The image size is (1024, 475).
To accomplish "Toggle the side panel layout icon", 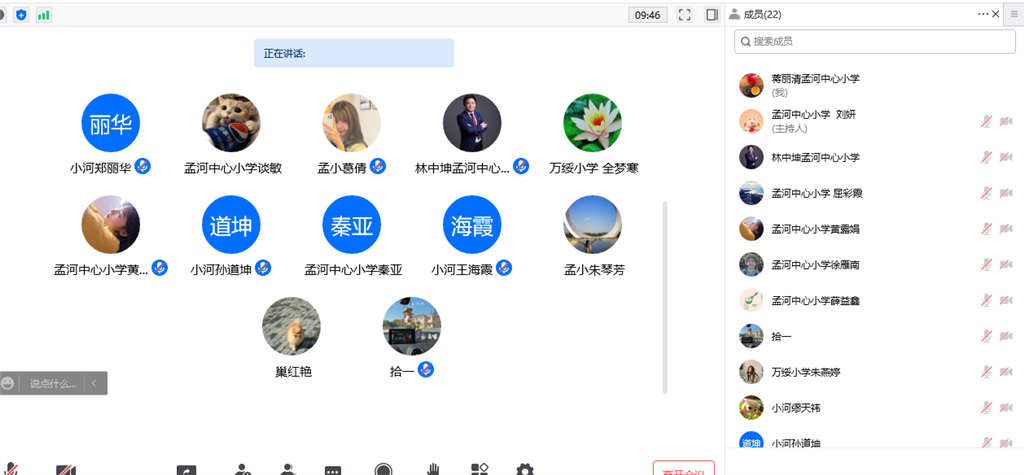I will [x=712, y=15].
